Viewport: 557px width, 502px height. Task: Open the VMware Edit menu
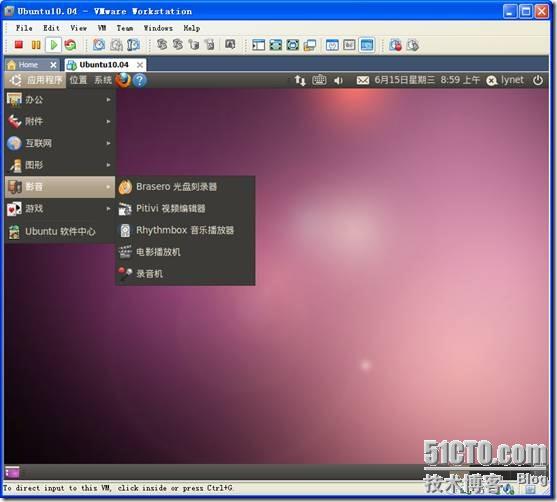(52, 28)
